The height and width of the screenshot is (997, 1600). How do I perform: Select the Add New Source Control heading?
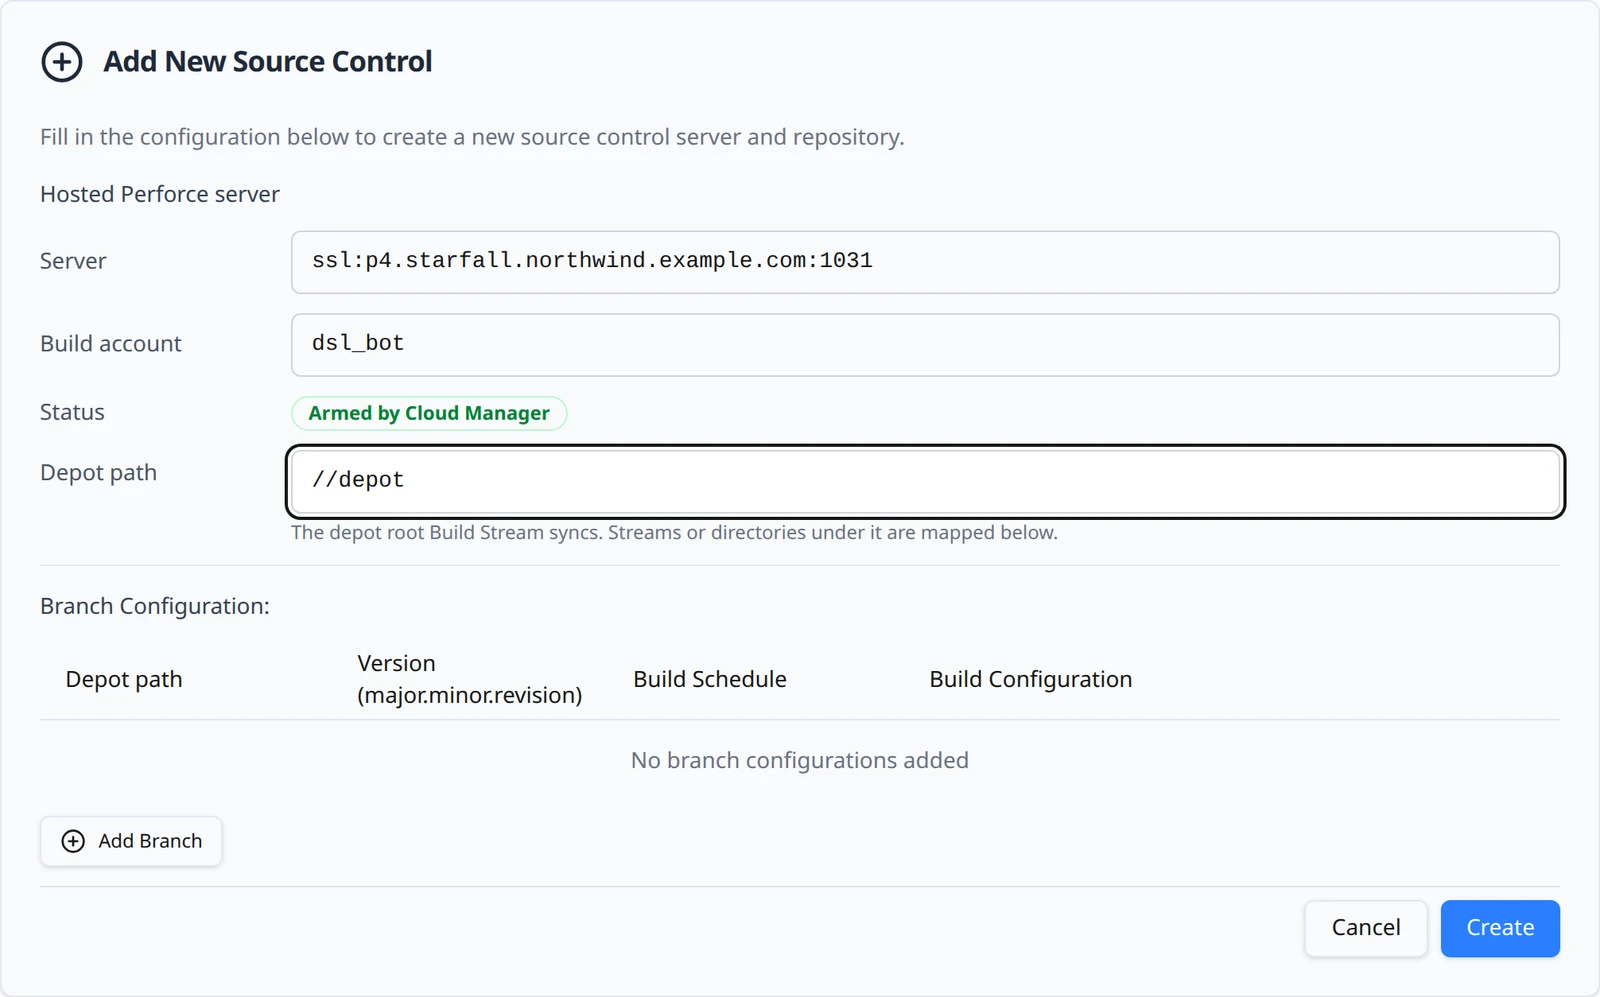tap(268, 62)
